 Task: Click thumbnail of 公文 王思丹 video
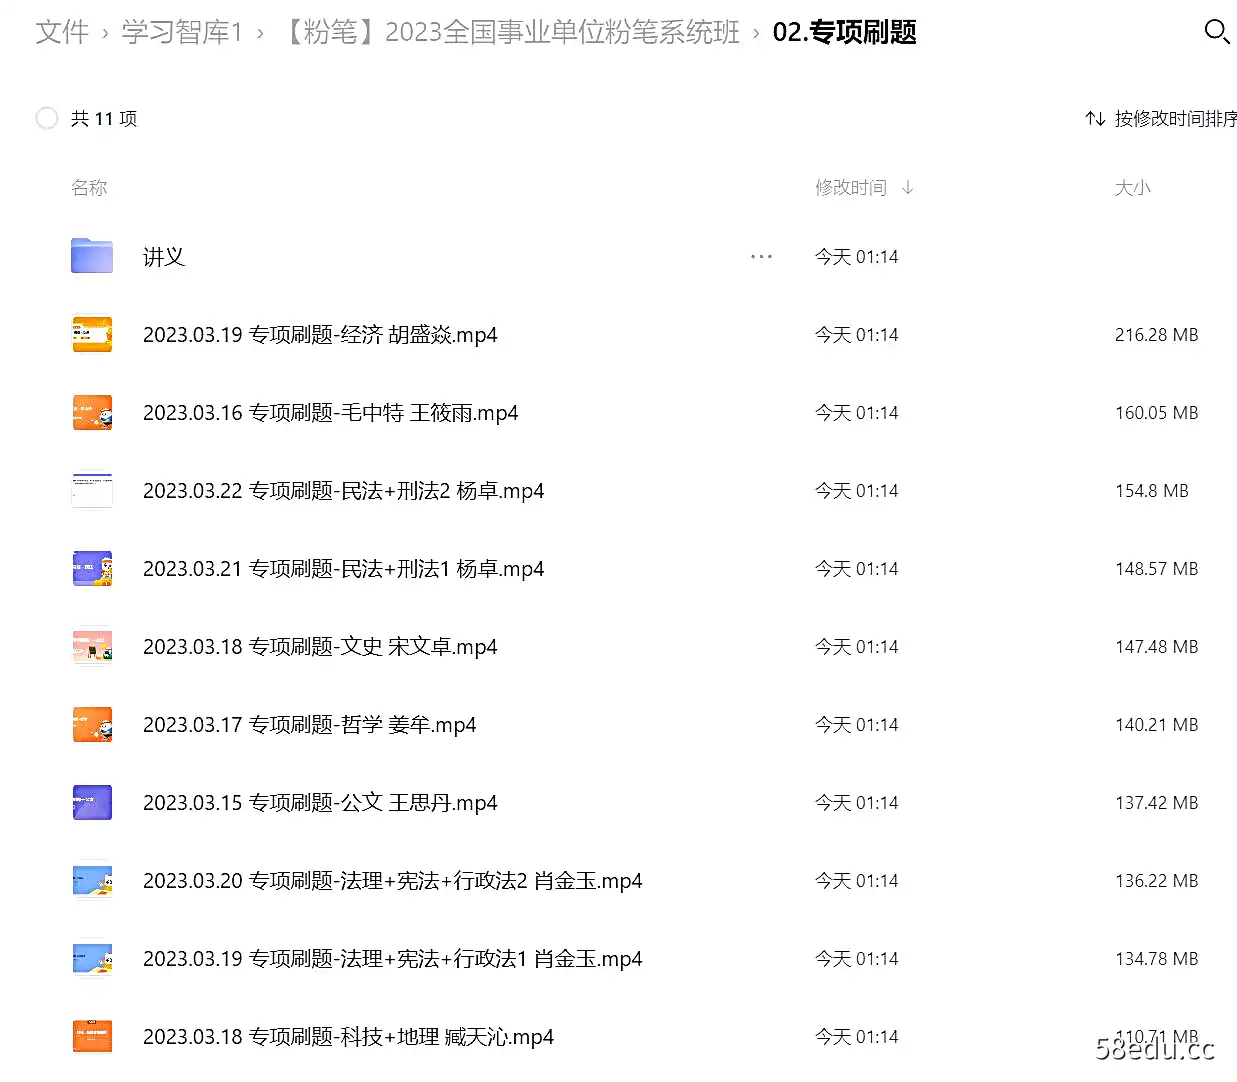click(92, 803)
